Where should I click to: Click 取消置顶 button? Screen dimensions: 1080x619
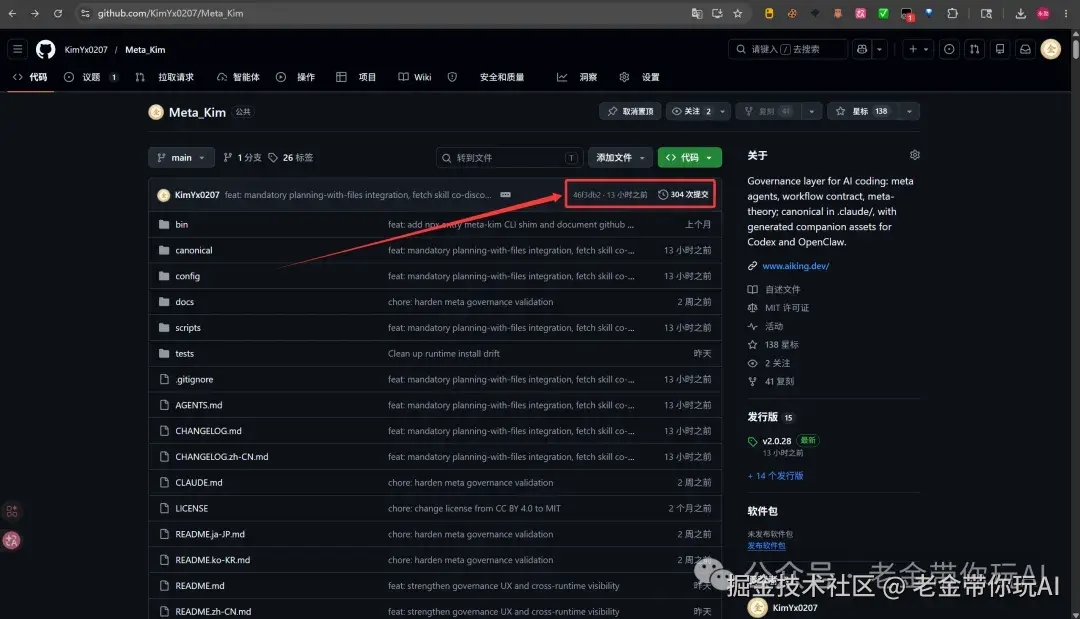click(x=630, y=112)
